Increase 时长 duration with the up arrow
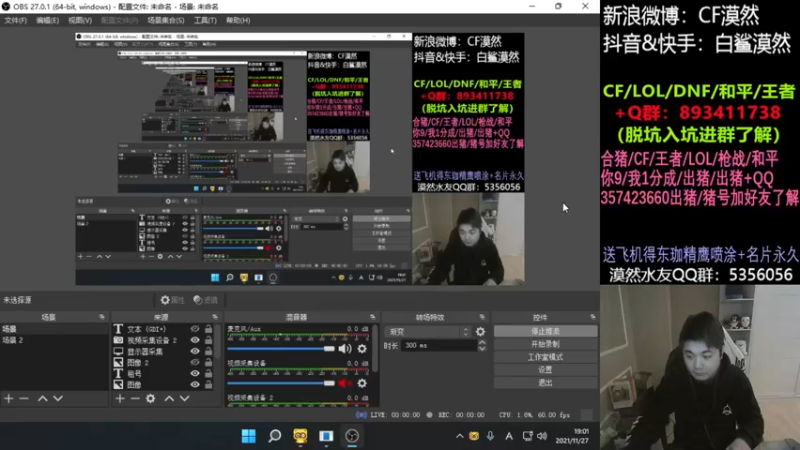800x450 pixels. tap(482, 342)
